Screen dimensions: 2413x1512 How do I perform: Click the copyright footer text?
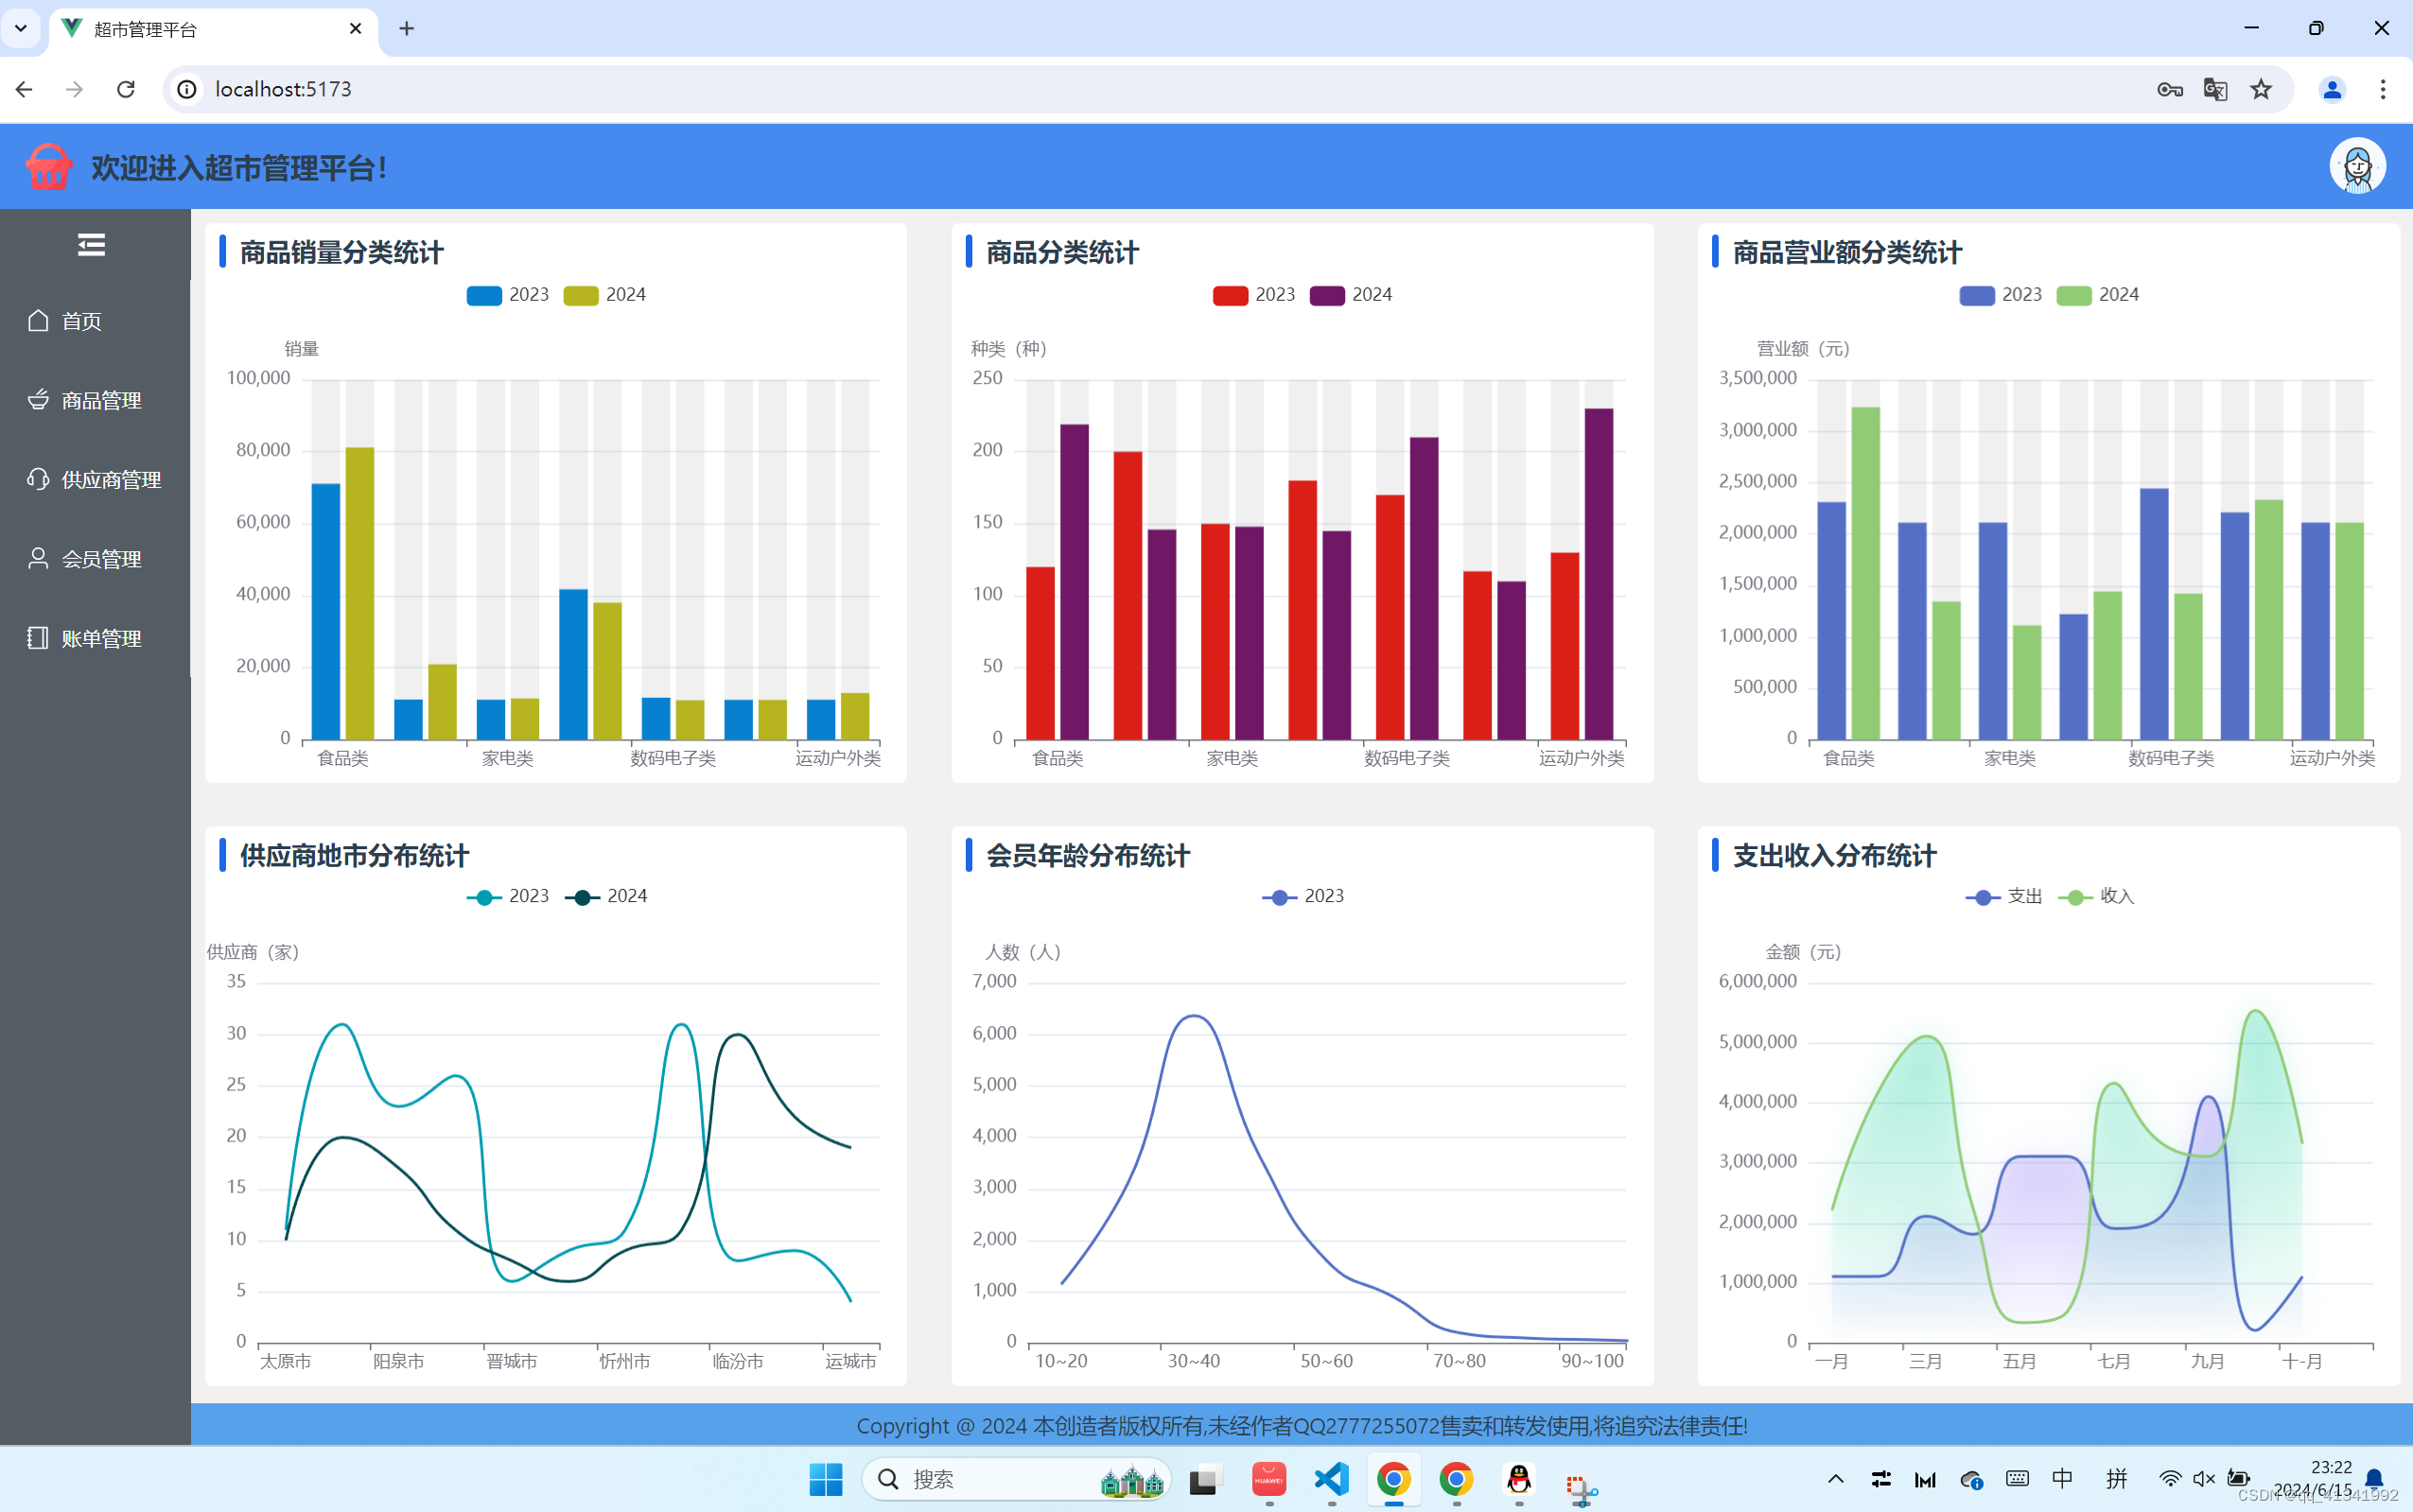(1301, 1426)
